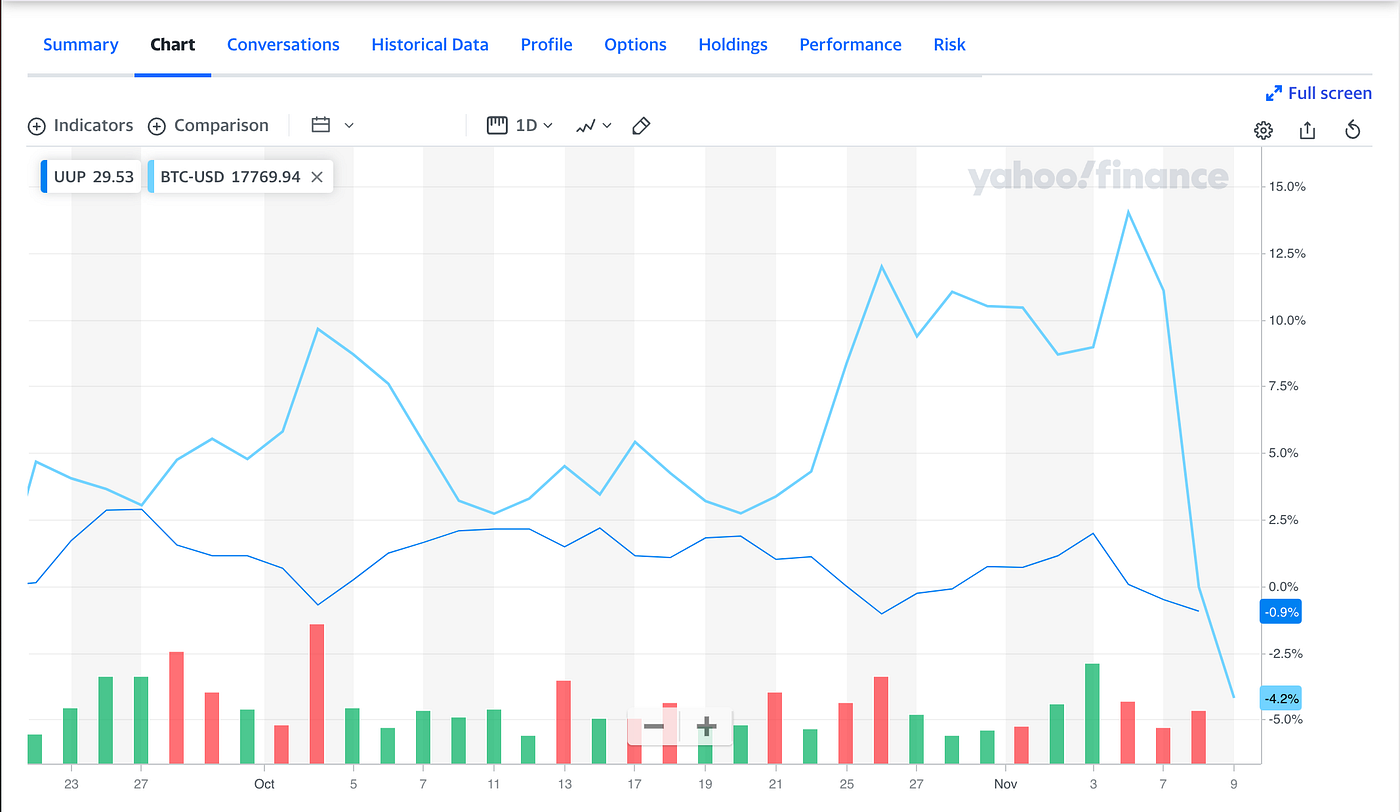The image size is (1400, 812).
Task: Remove the BTC-USD comparison
Action: [317, 177]
